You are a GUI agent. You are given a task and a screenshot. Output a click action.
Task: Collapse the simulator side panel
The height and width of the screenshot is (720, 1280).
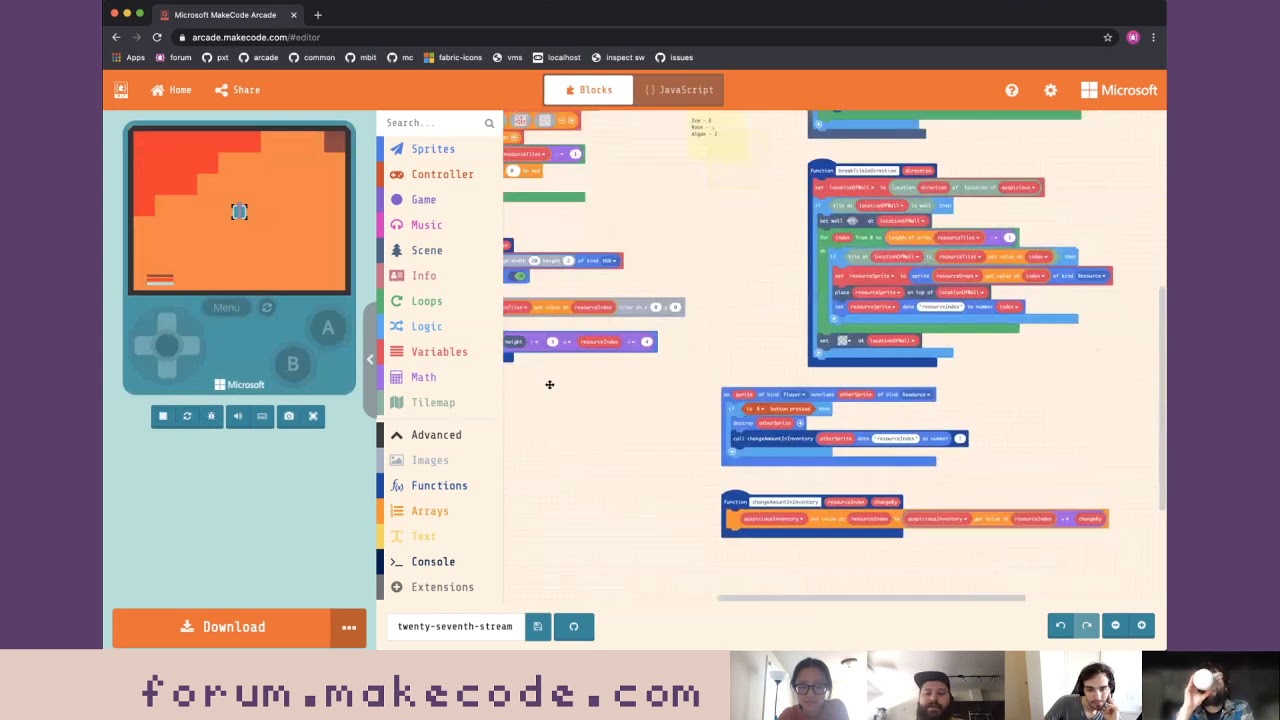click(370, 360)
